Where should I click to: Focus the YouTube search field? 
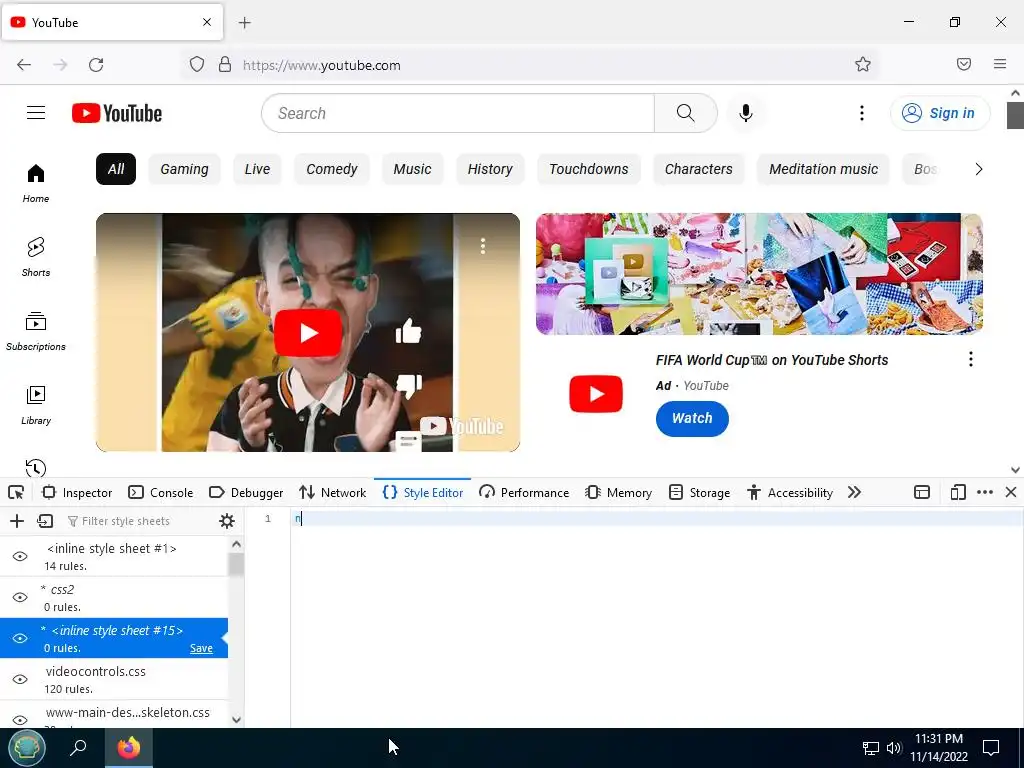458,113
